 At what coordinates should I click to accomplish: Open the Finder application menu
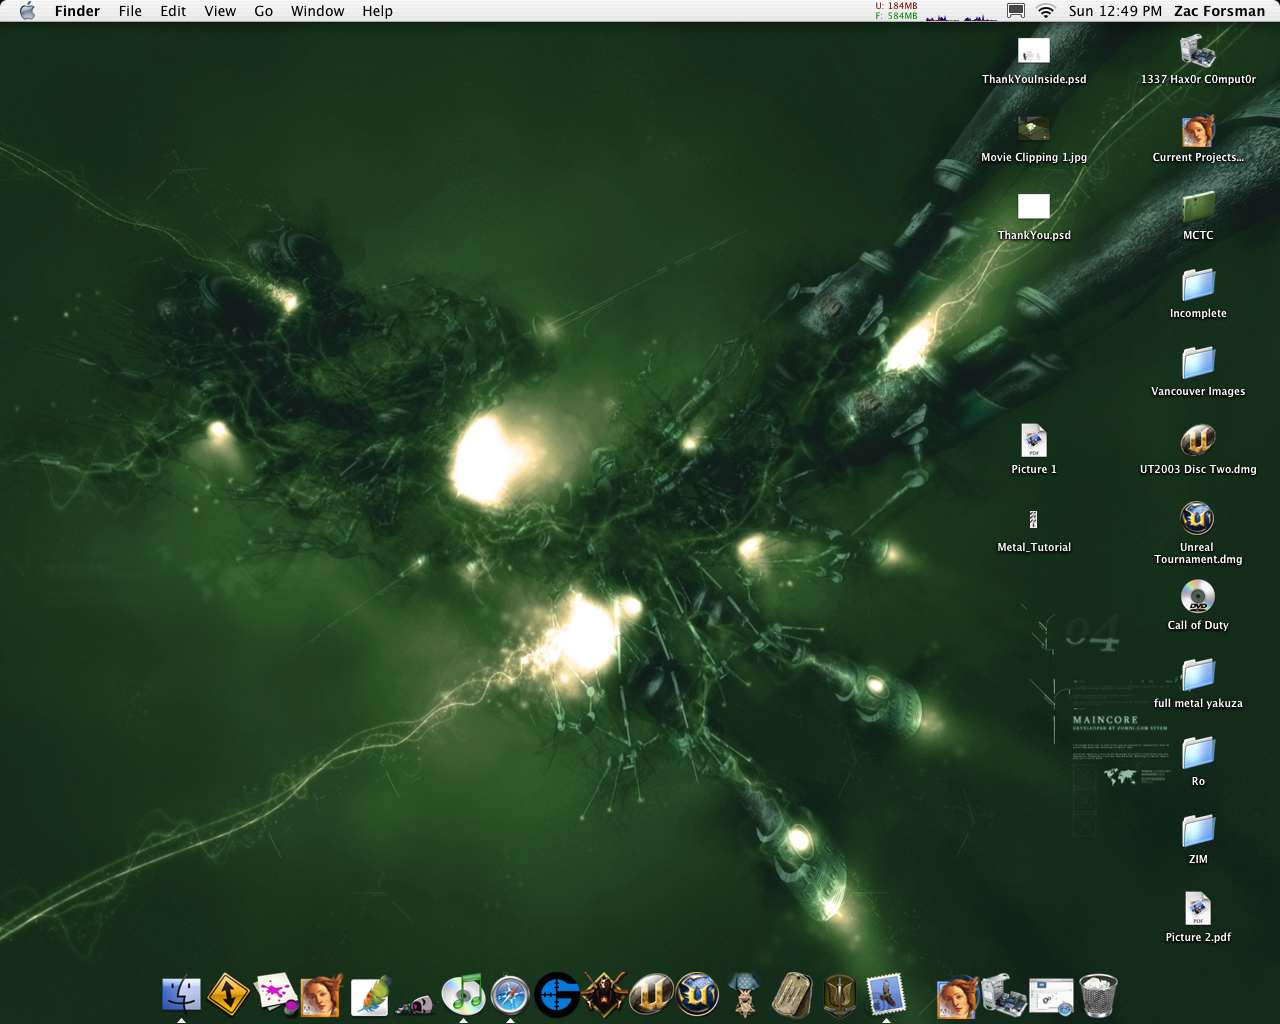click(77, 11)
